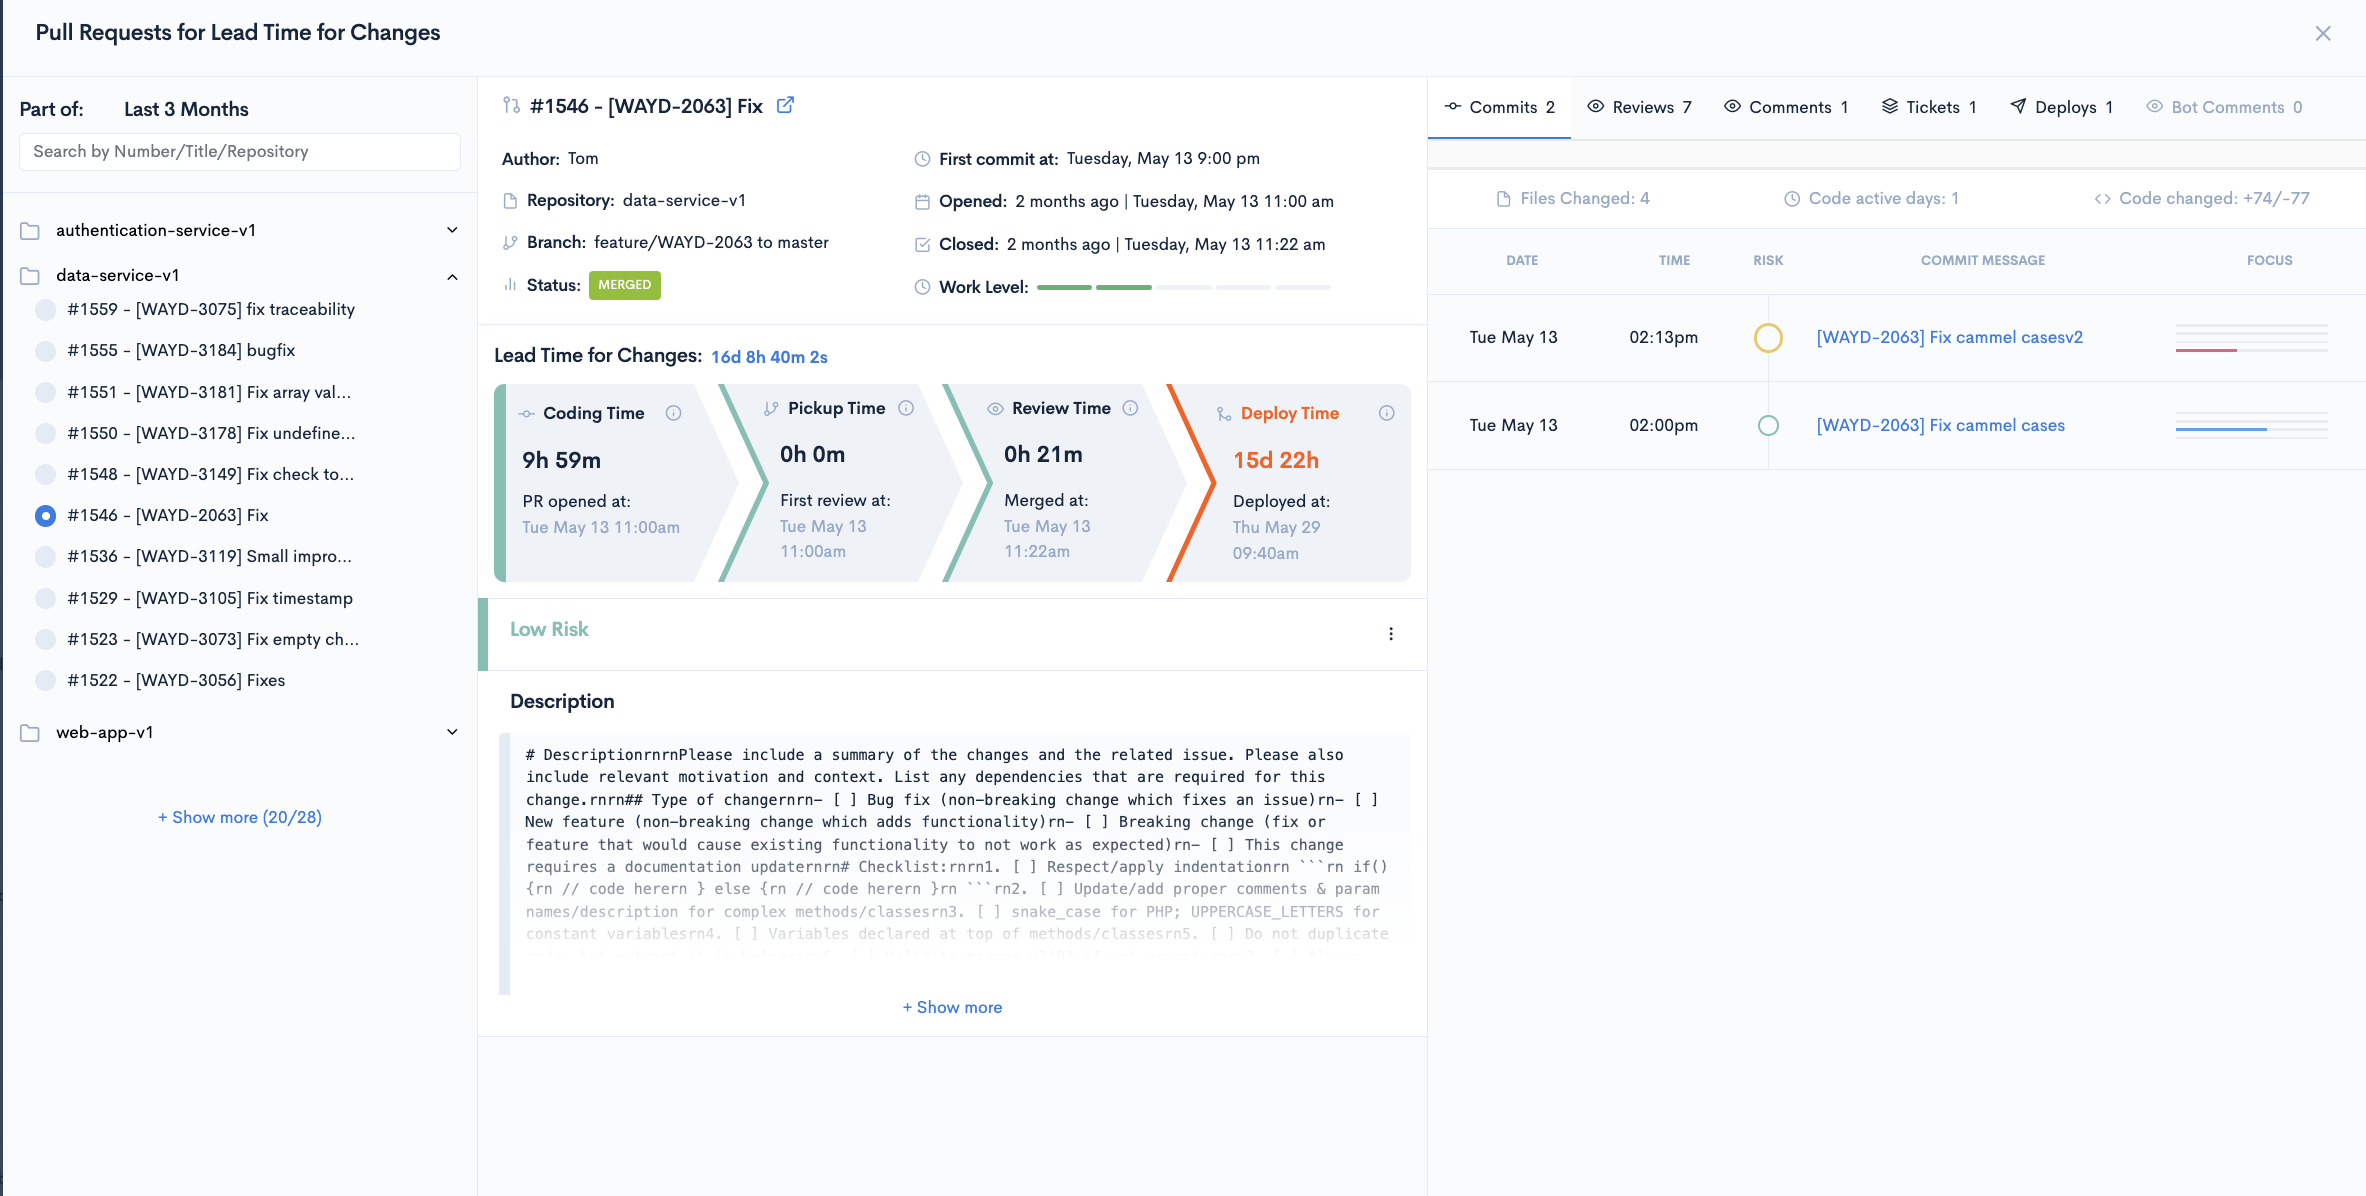
Task: Click focus bar for casesv2 commit
Action: 2251,338
